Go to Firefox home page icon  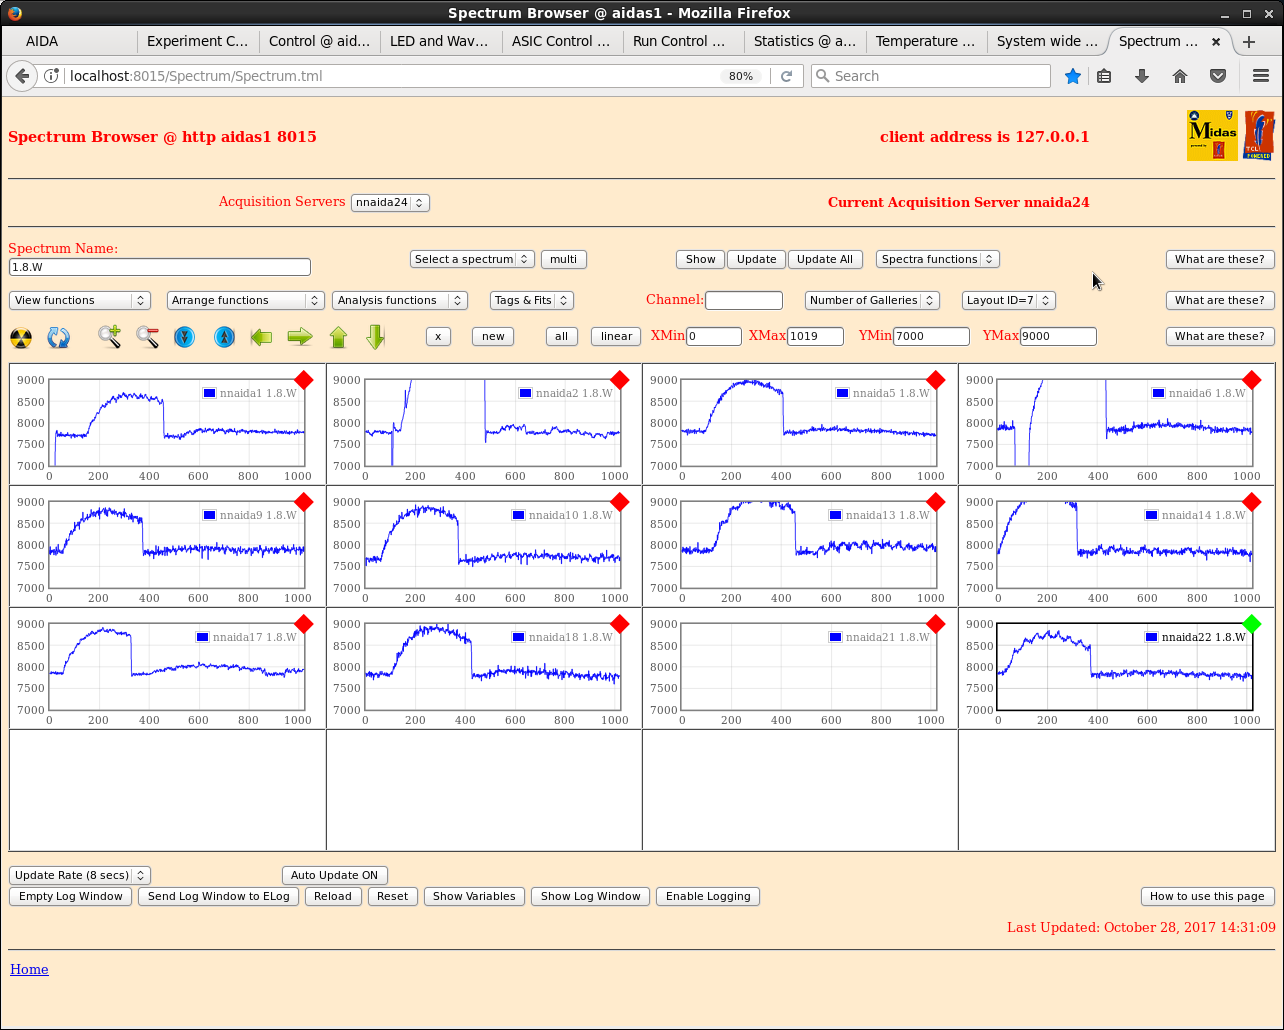tap(1180, 76)
